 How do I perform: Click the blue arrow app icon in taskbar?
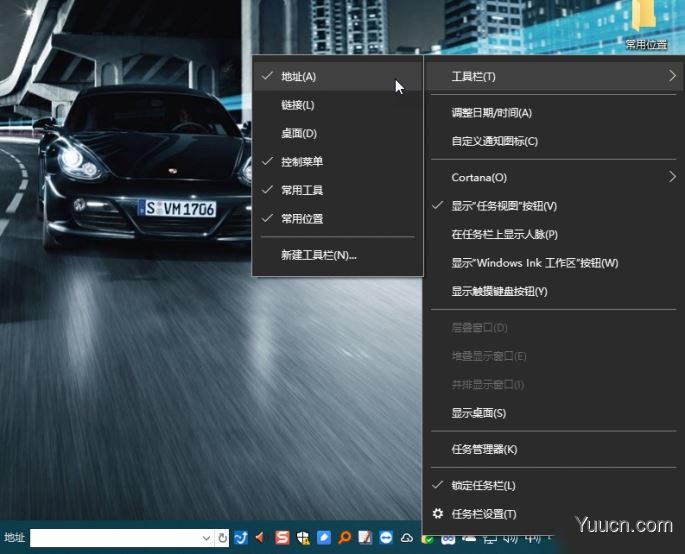[x=241, y=537]
